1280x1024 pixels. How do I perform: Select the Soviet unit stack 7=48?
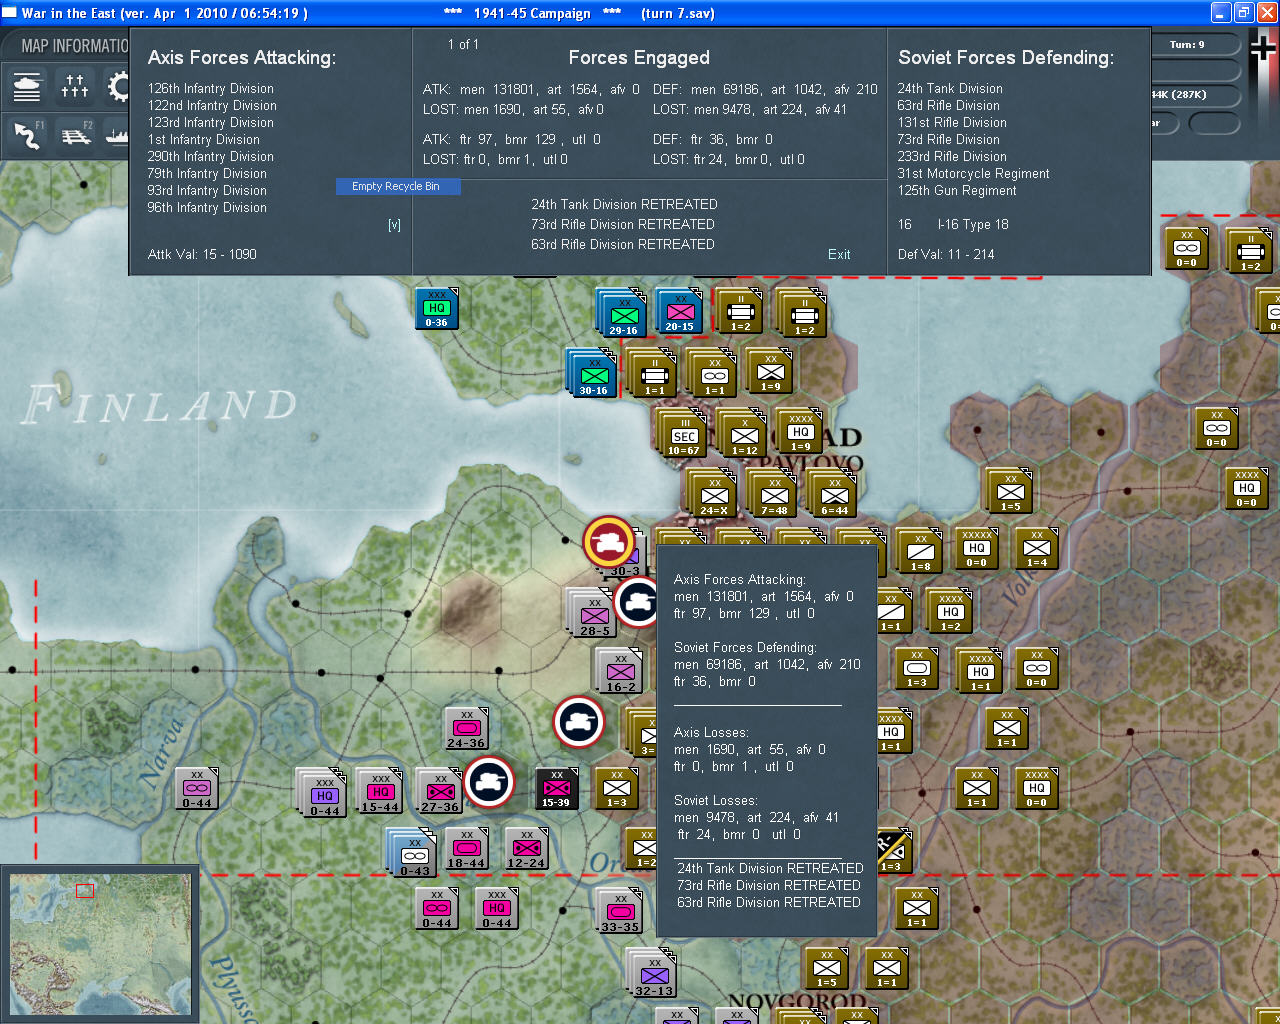tap(773, 493)
